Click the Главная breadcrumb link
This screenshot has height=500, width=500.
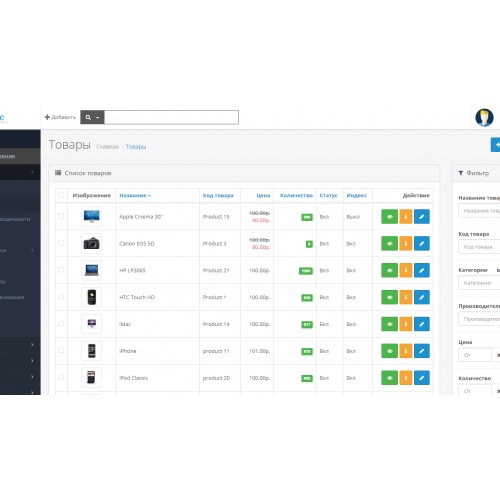108,147
